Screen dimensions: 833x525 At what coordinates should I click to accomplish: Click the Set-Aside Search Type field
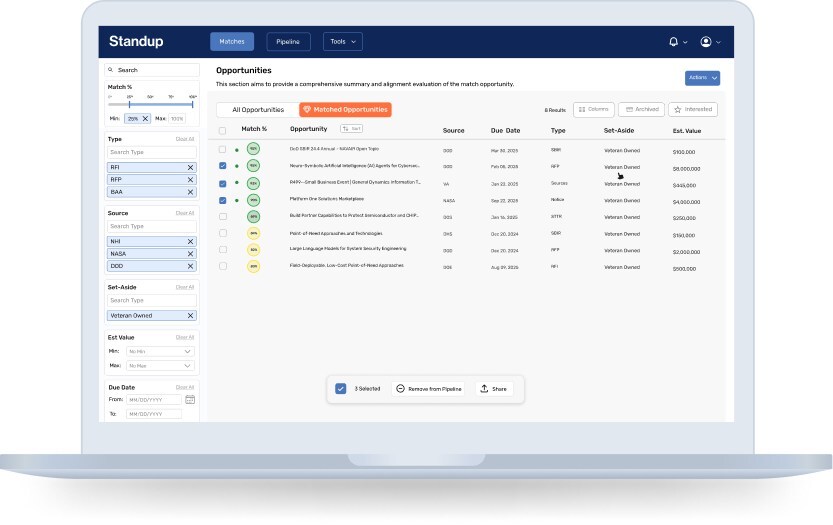[152, 300]
